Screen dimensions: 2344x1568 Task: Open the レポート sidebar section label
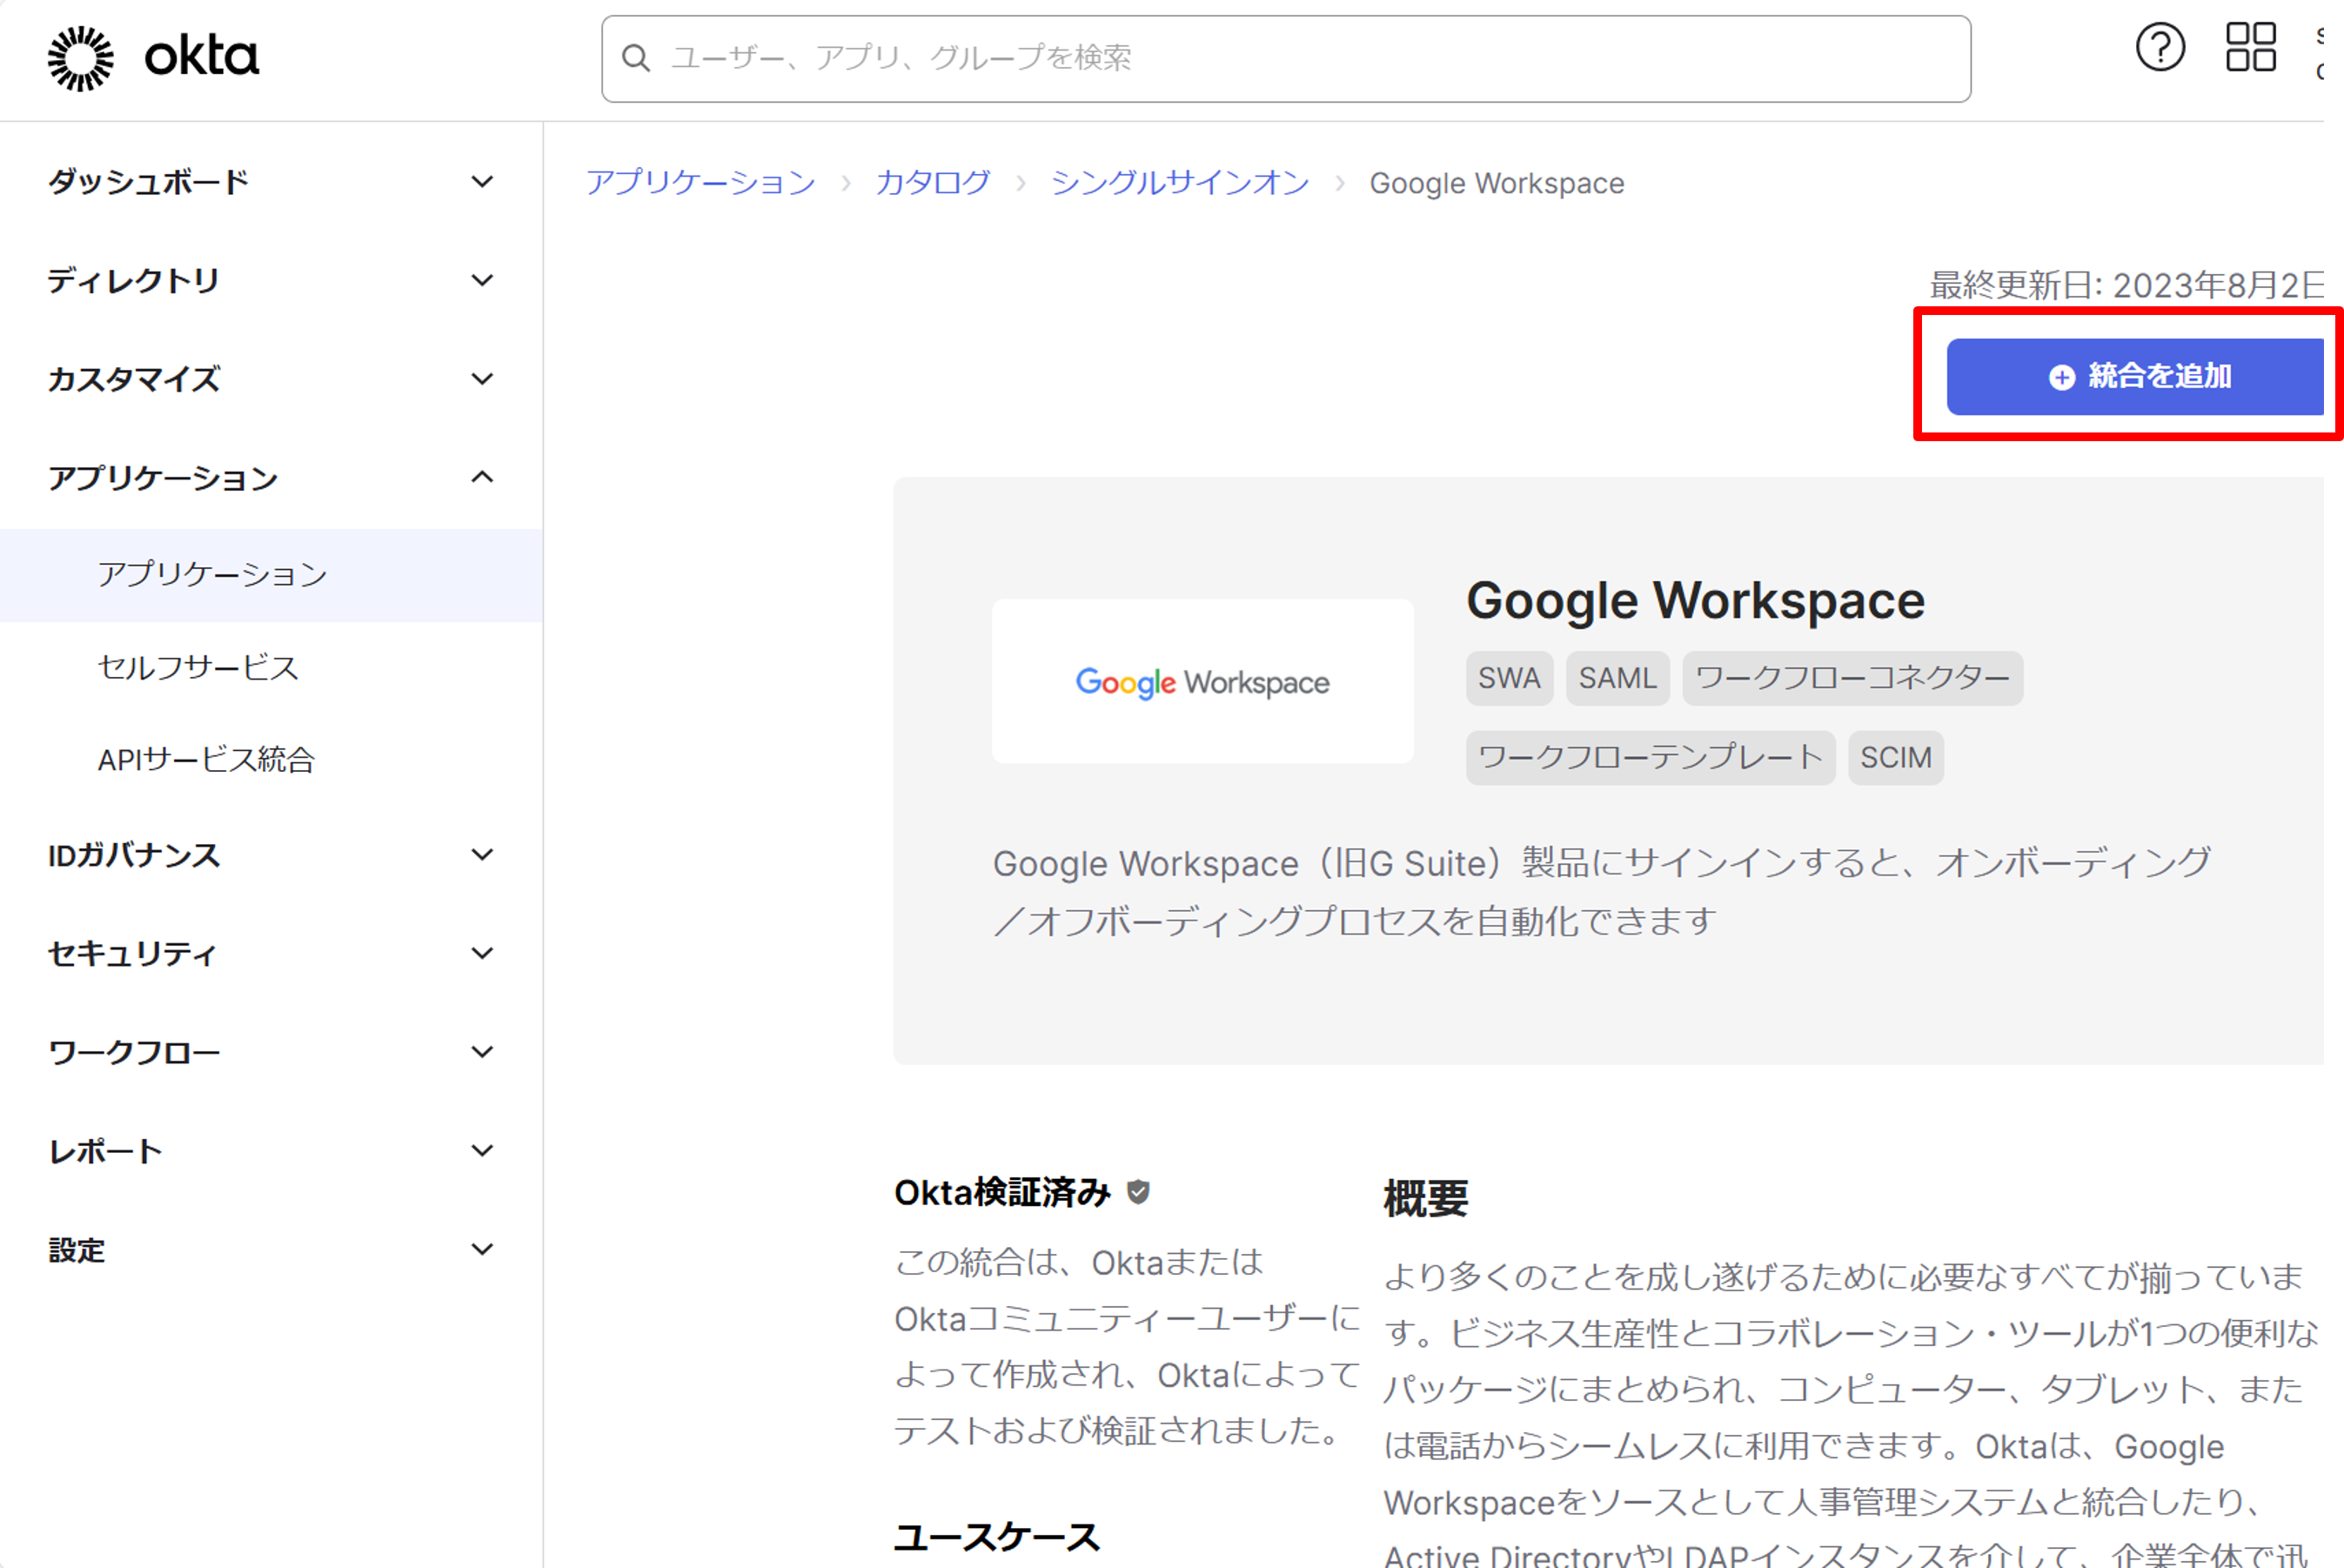[x=105, y=1151]
